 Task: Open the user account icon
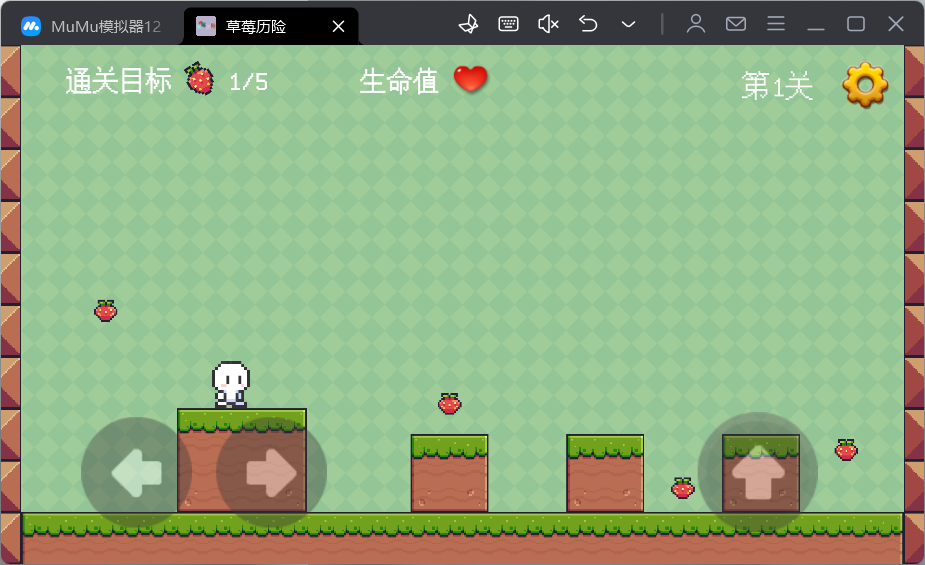pyautogui.click(x=696, y=24)
